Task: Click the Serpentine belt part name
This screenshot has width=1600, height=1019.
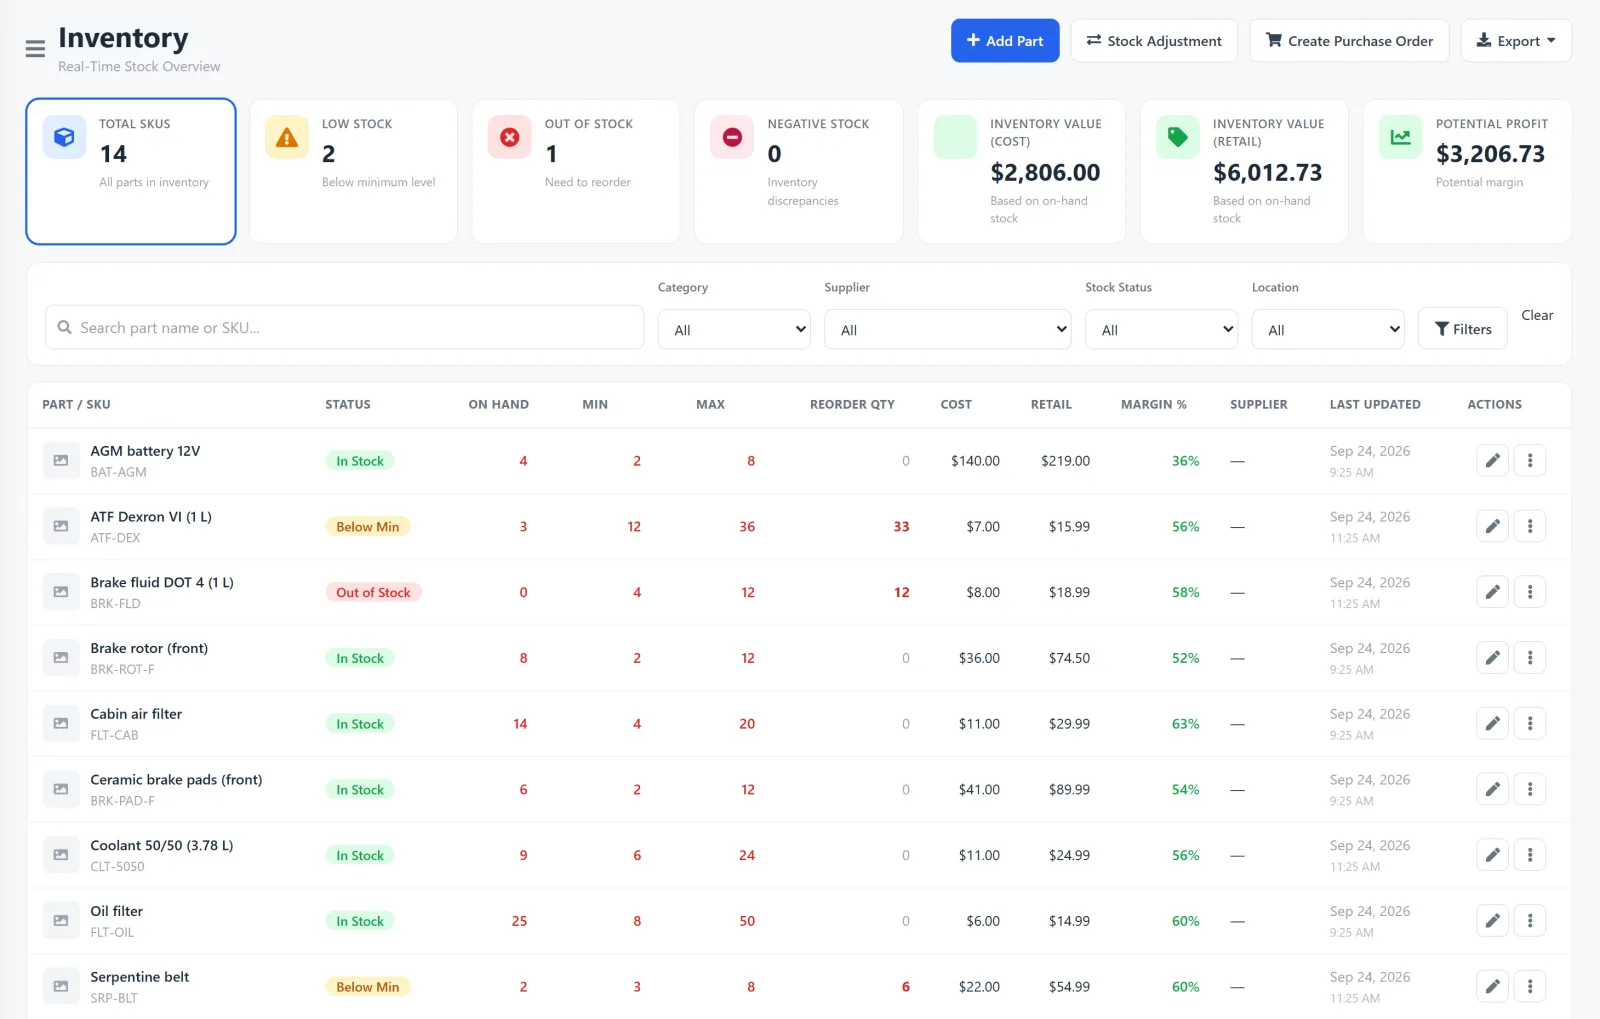Action: [x=140, y=977]
